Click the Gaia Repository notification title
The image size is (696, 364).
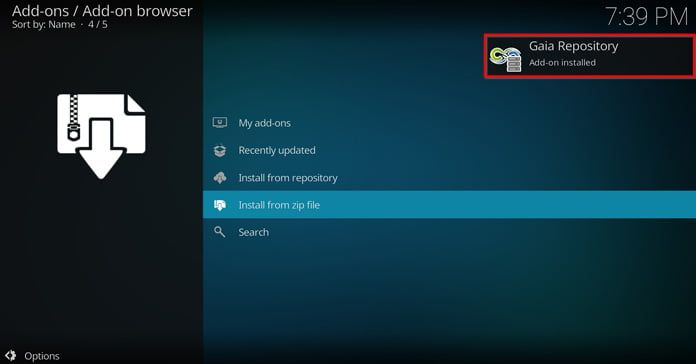(573, 46)
